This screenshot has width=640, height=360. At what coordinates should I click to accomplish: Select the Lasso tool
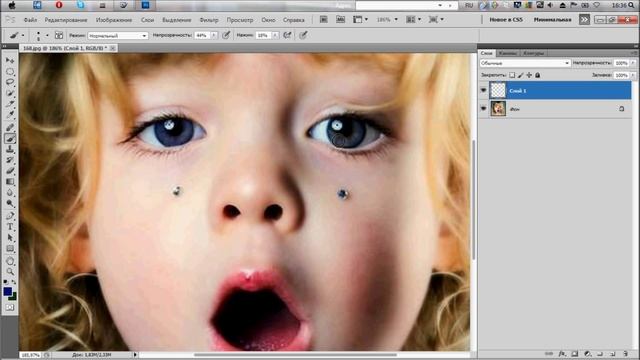click(x=10, y=82)
